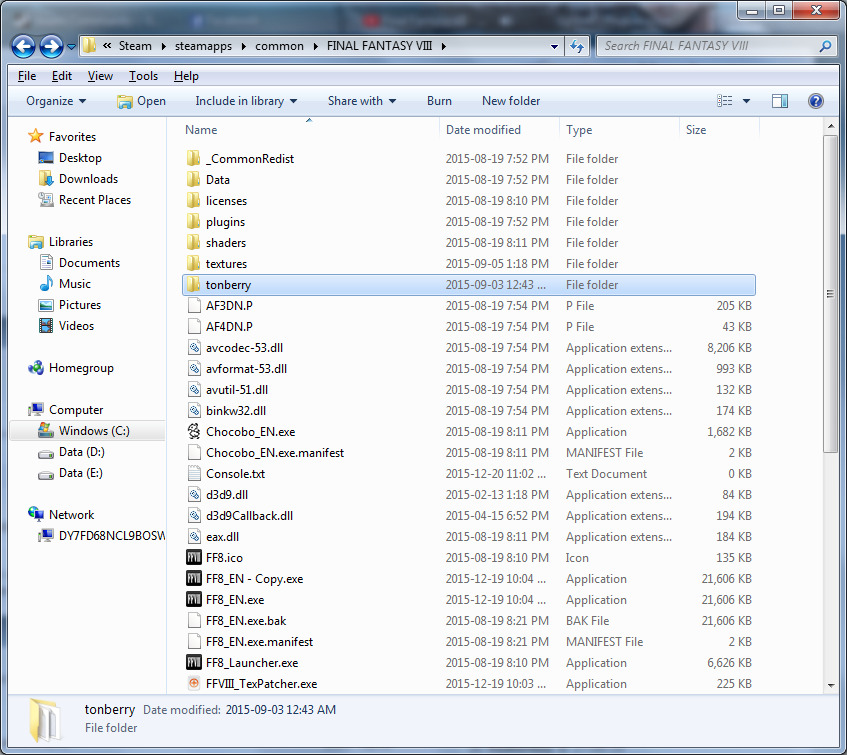Open the Organize dropdown
The width and height of the screenshot is (847, 755).
[56, 101]
